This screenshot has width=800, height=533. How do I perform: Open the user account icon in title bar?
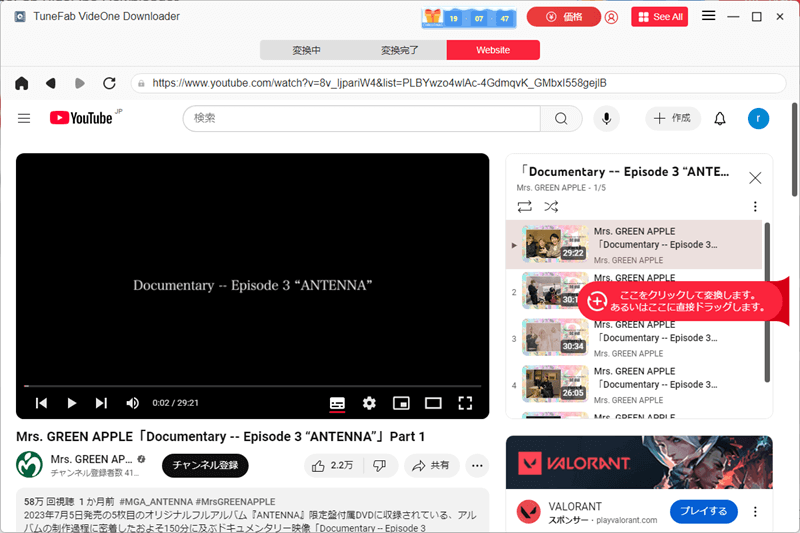611,17
